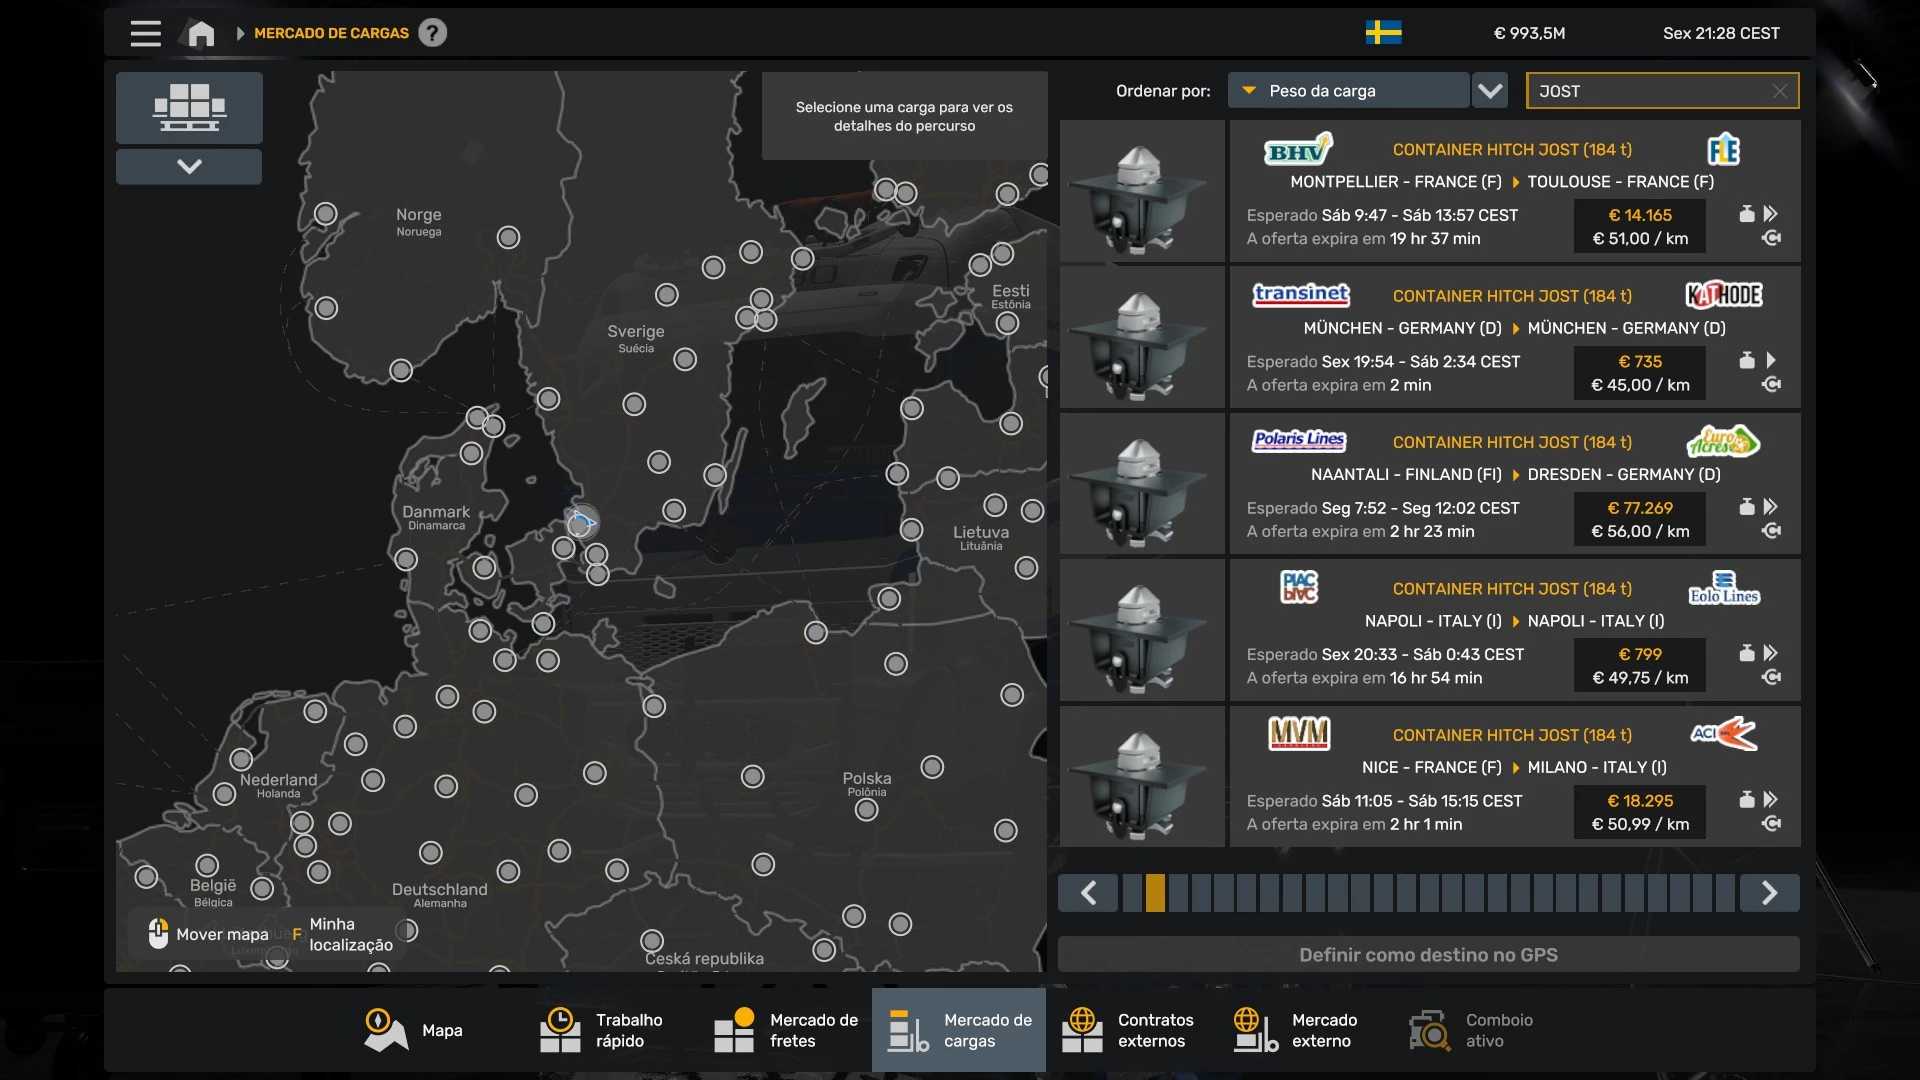The image size is (1920, 1080).
Task: Click the weight icon on the Montpellier cargo
Action: click(x=1746, y=214)
